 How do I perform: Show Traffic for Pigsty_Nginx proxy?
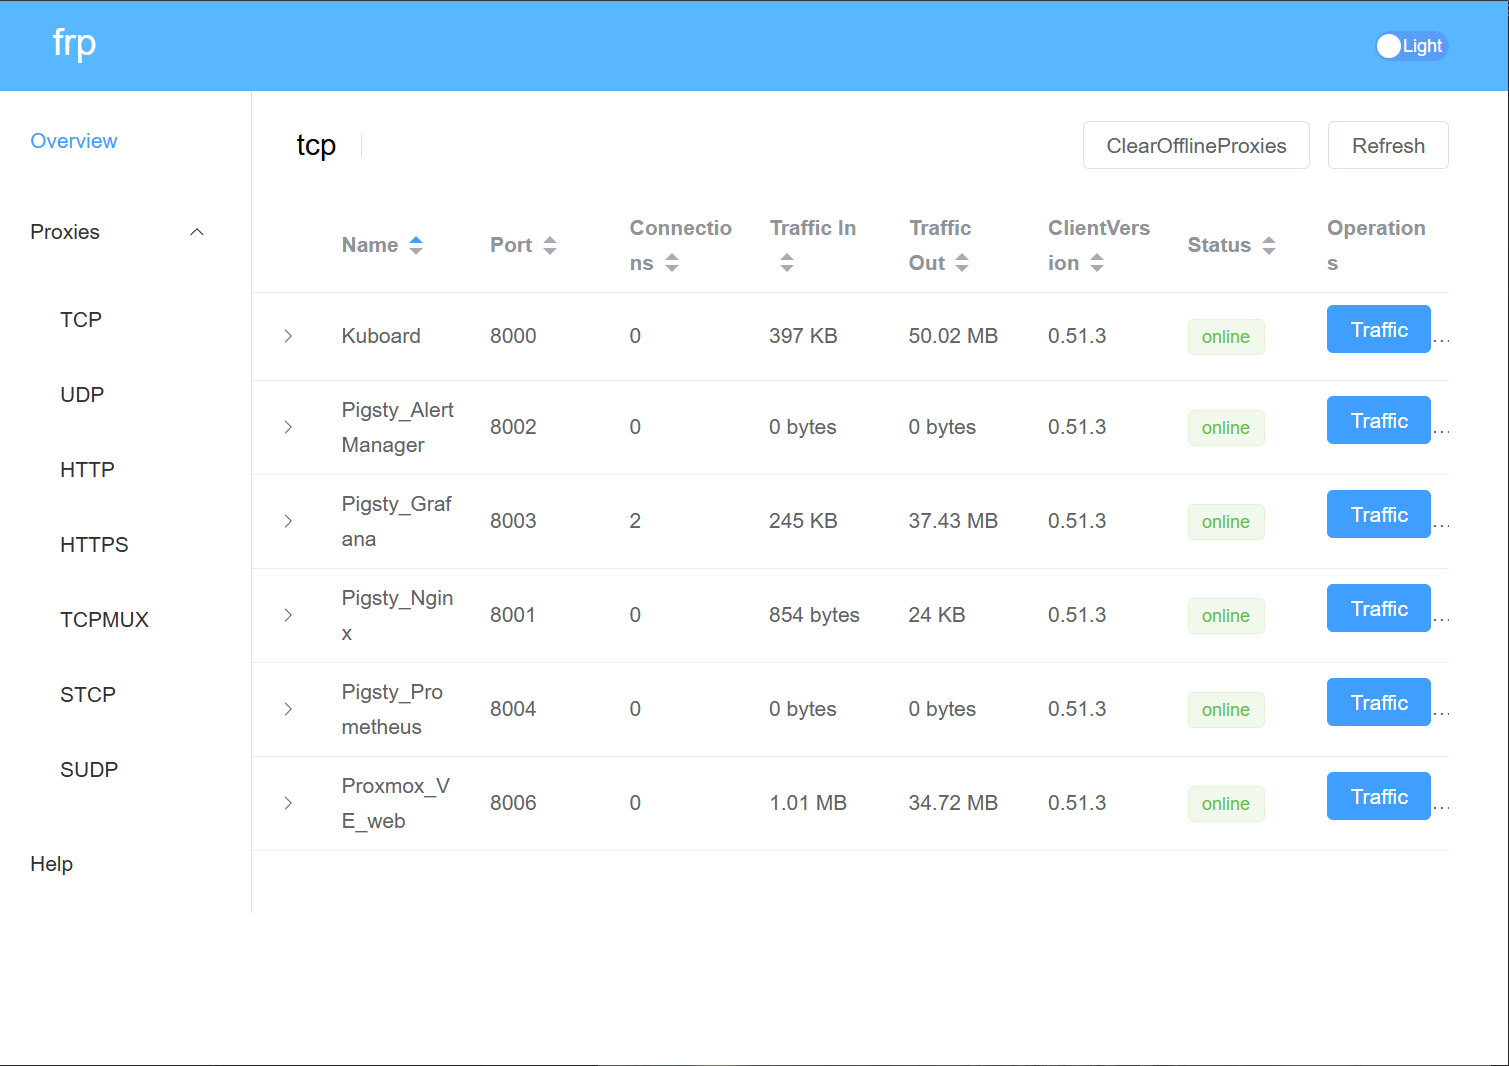click(x=1378, y=609)
